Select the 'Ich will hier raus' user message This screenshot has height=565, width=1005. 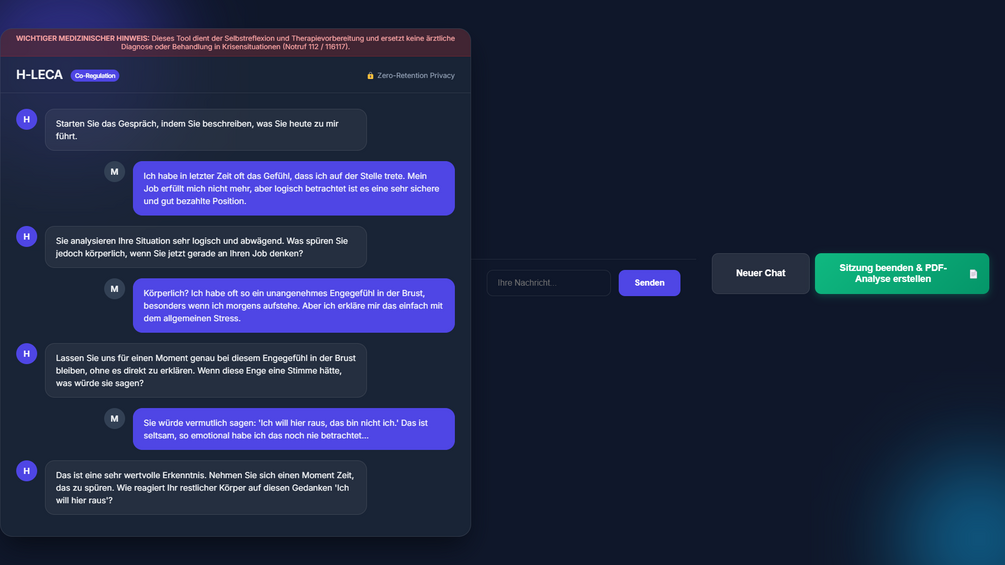[294, 429]
